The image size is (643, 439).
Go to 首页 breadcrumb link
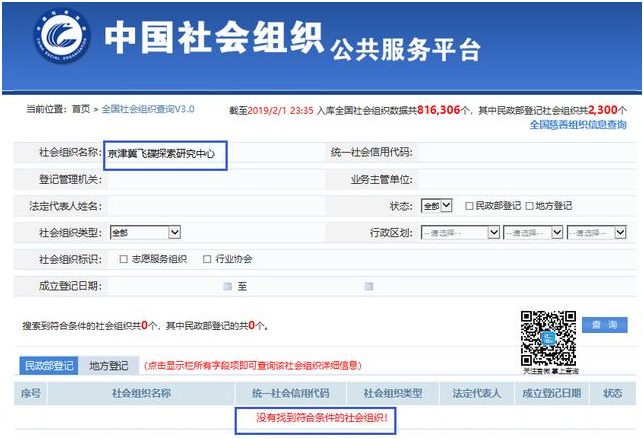[81, 109]
